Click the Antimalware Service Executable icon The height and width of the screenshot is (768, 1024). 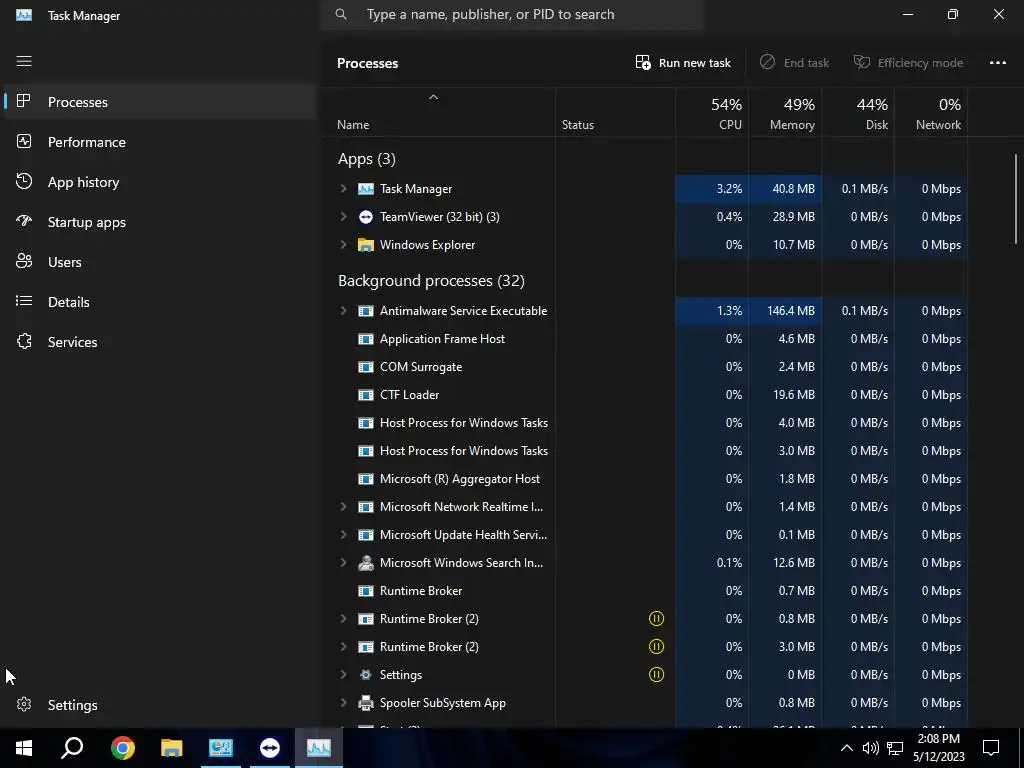(366, 311)
